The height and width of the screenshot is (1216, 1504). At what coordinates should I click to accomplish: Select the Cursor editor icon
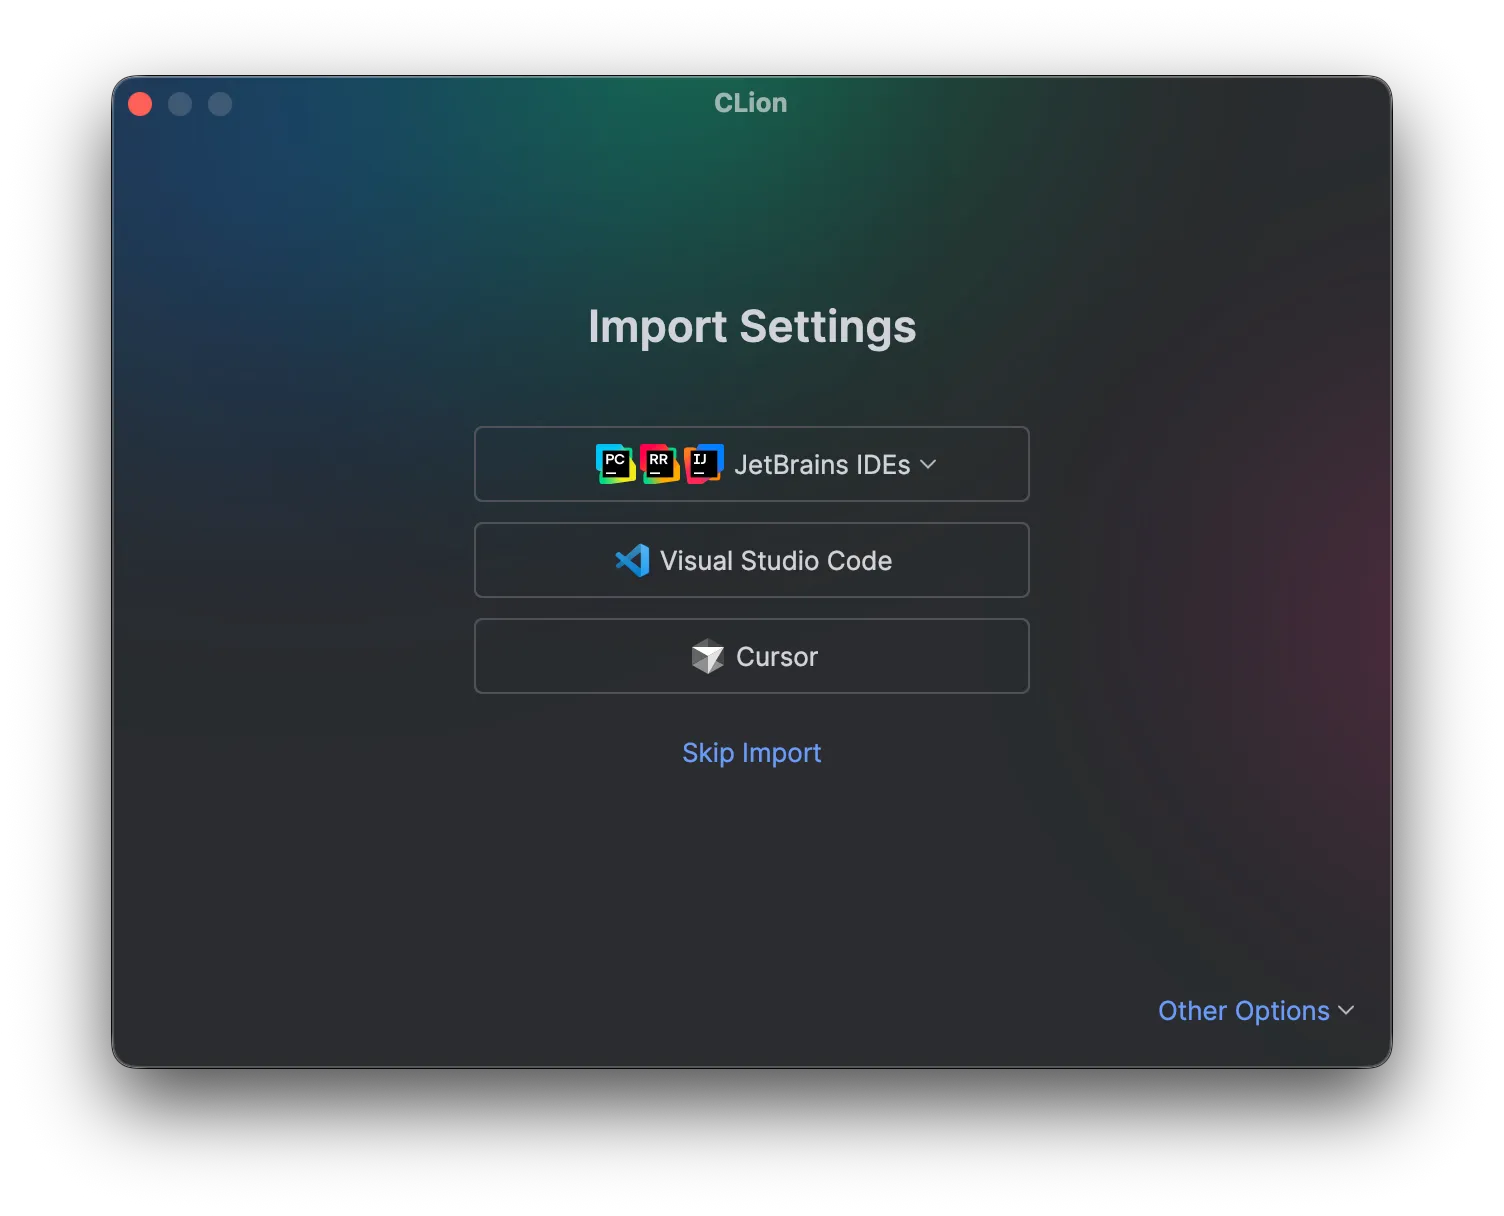click(708, 657)
